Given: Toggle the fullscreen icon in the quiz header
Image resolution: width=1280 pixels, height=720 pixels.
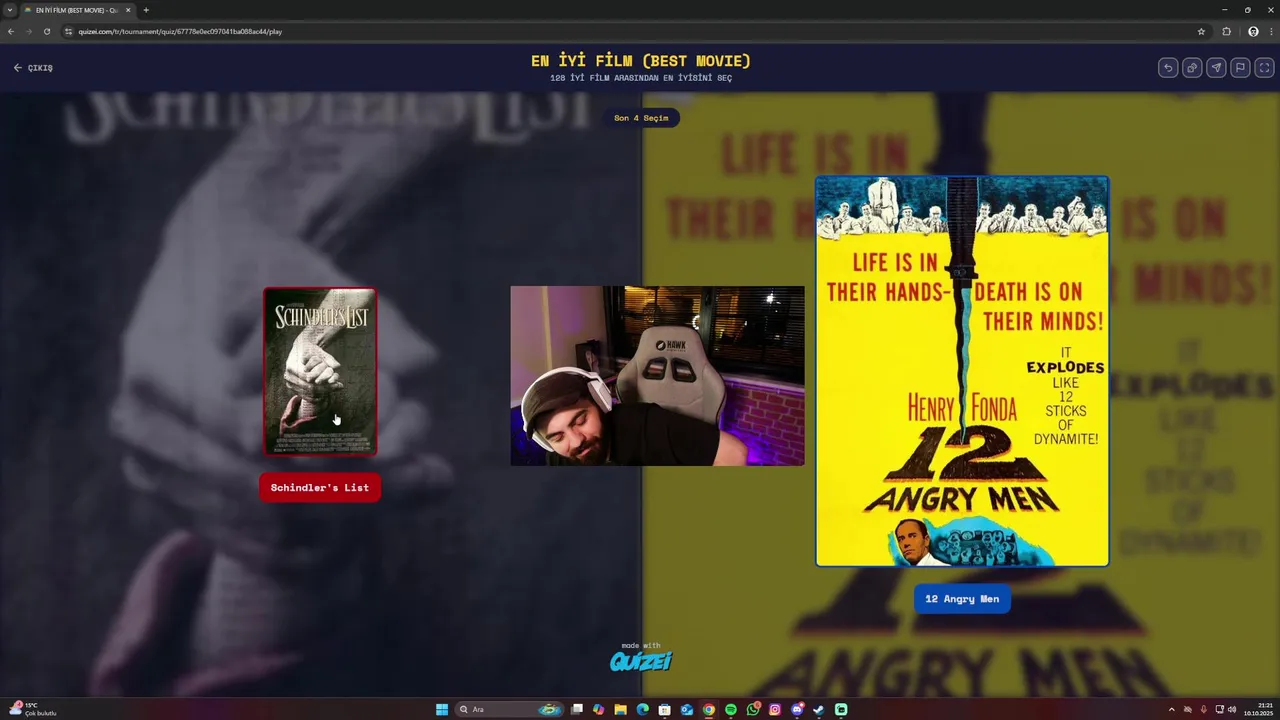Looking at the screenshot, I should 1264,68.
